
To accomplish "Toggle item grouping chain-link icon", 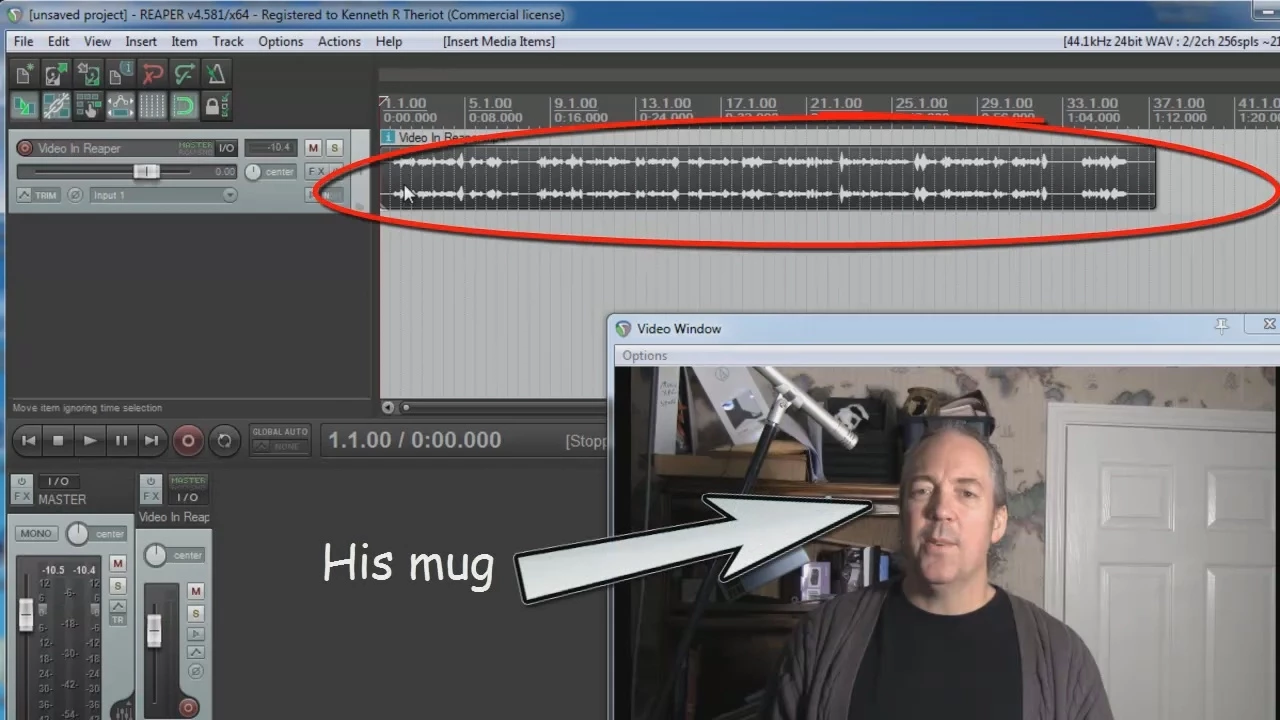I will (x=56, y=105).
